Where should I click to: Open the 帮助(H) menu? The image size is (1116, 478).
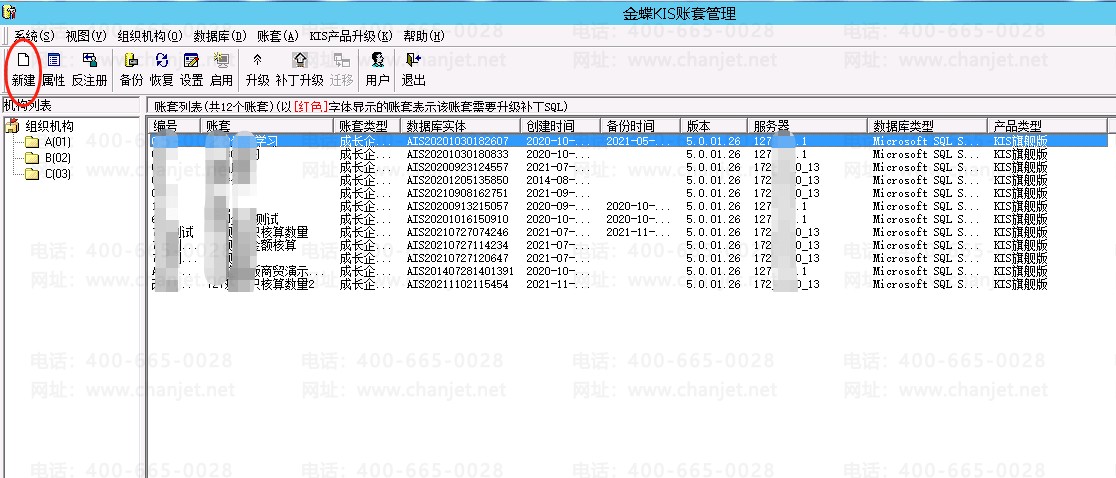pos(423,36)
